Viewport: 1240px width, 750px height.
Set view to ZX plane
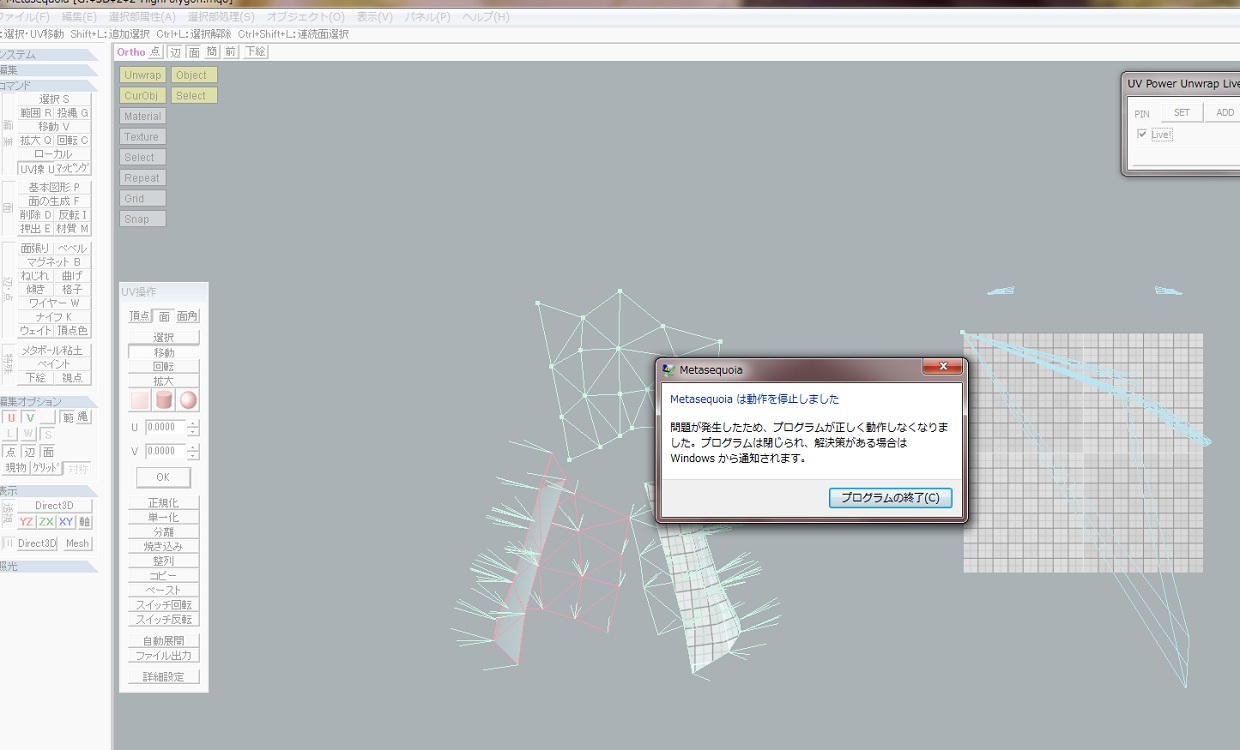point(46,522)
